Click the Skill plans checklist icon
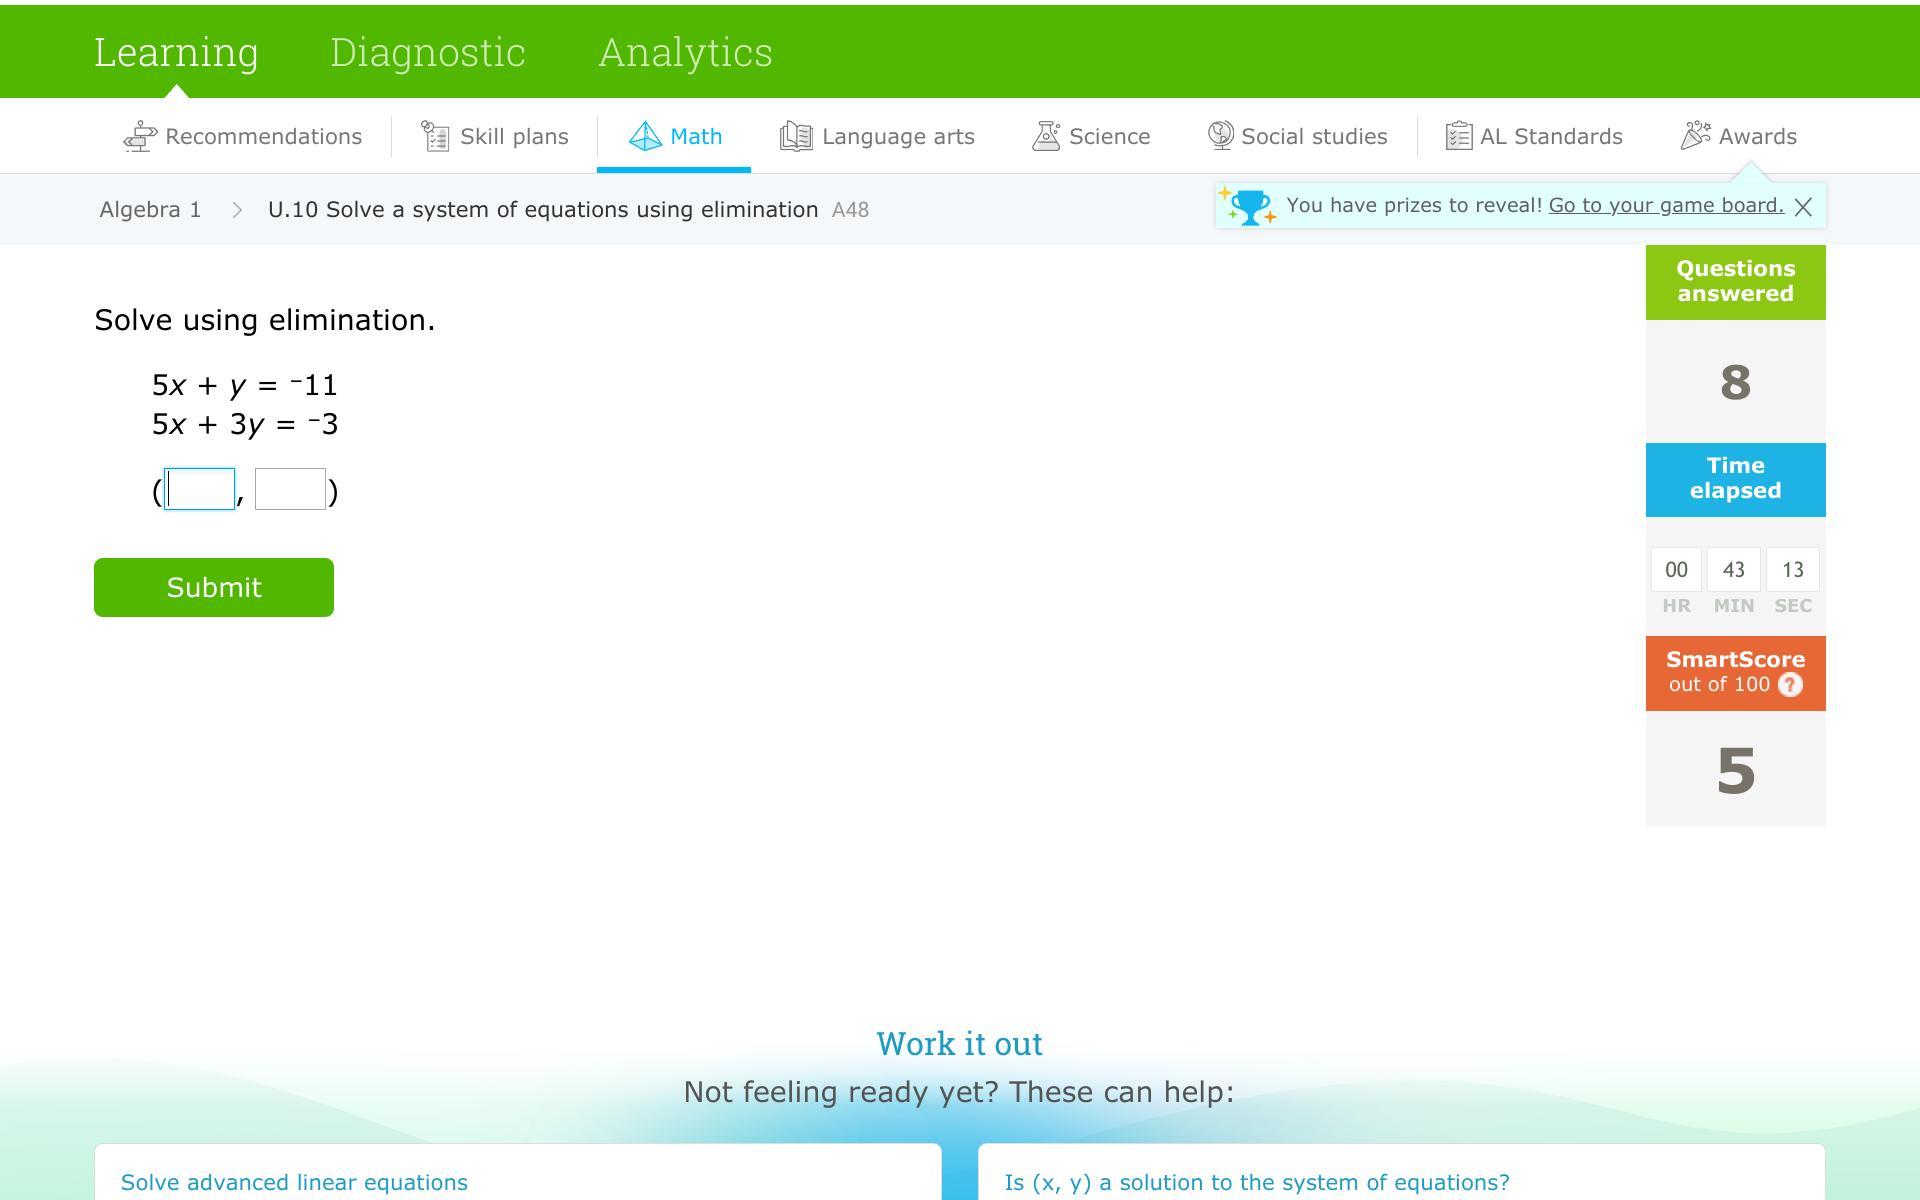The height and width of the screenshot is (1200, 1920). click(x=435, y=136)
